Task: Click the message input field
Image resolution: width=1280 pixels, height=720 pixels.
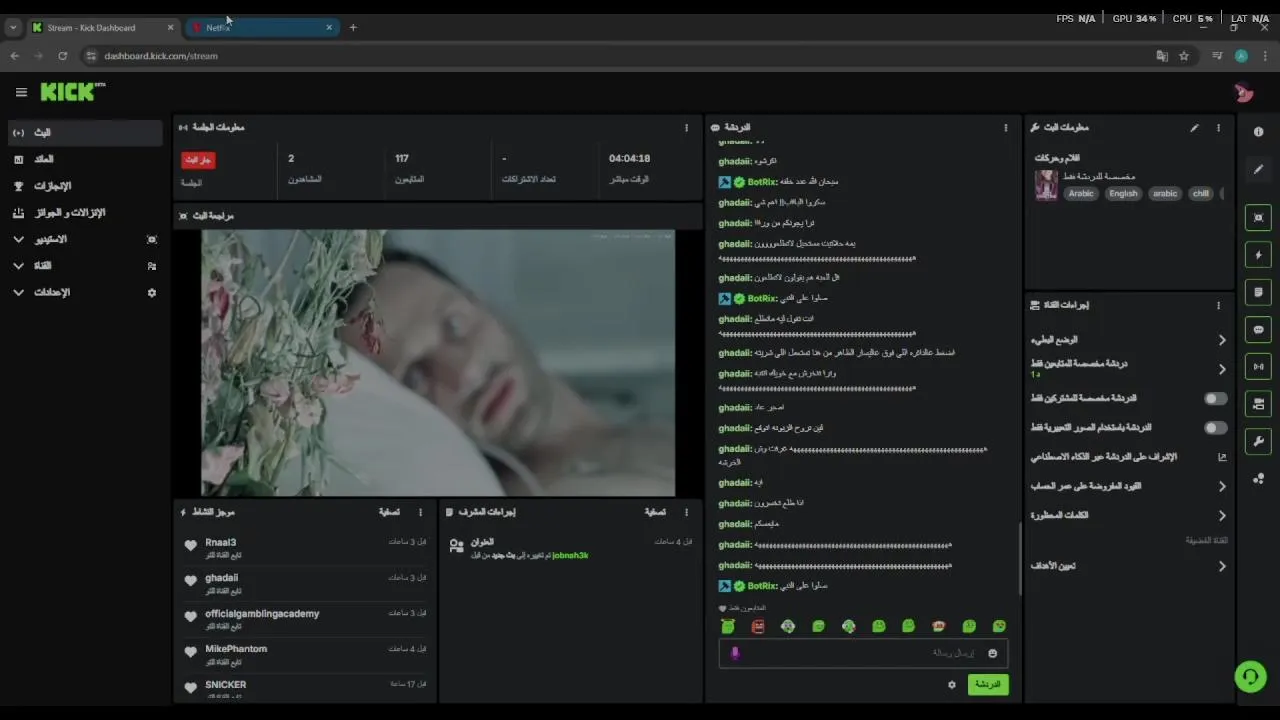Action: pyautogui.click(x=862, y=653)
